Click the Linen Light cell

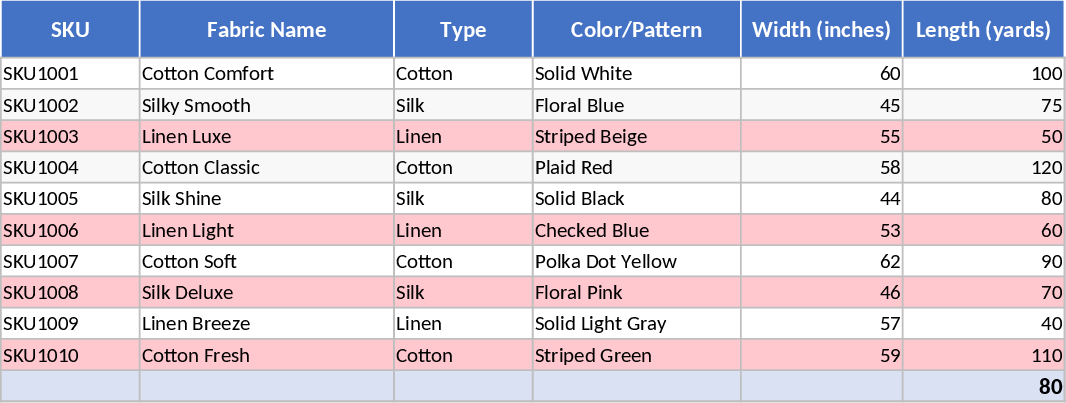click(x=266, y=231)
